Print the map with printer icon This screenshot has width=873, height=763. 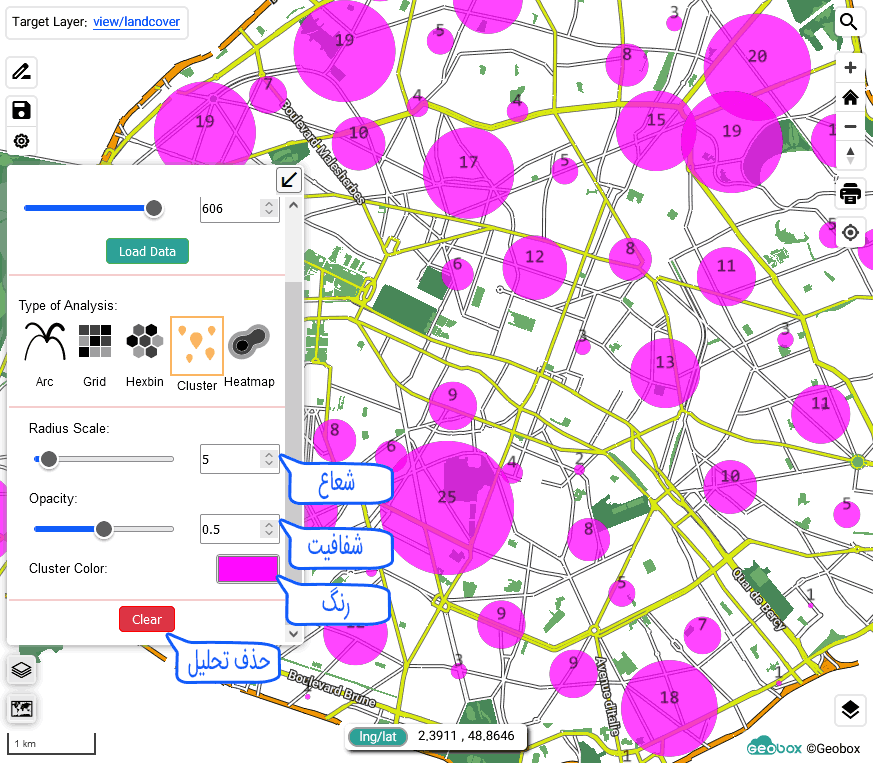pyautogui.click(x=850, y=193)
